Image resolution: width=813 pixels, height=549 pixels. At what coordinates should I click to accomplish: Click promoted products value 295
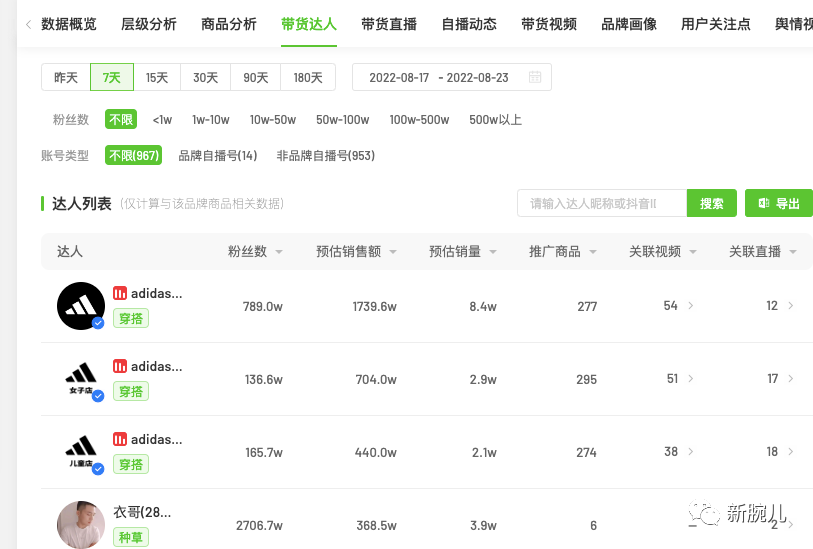[586, 379]
